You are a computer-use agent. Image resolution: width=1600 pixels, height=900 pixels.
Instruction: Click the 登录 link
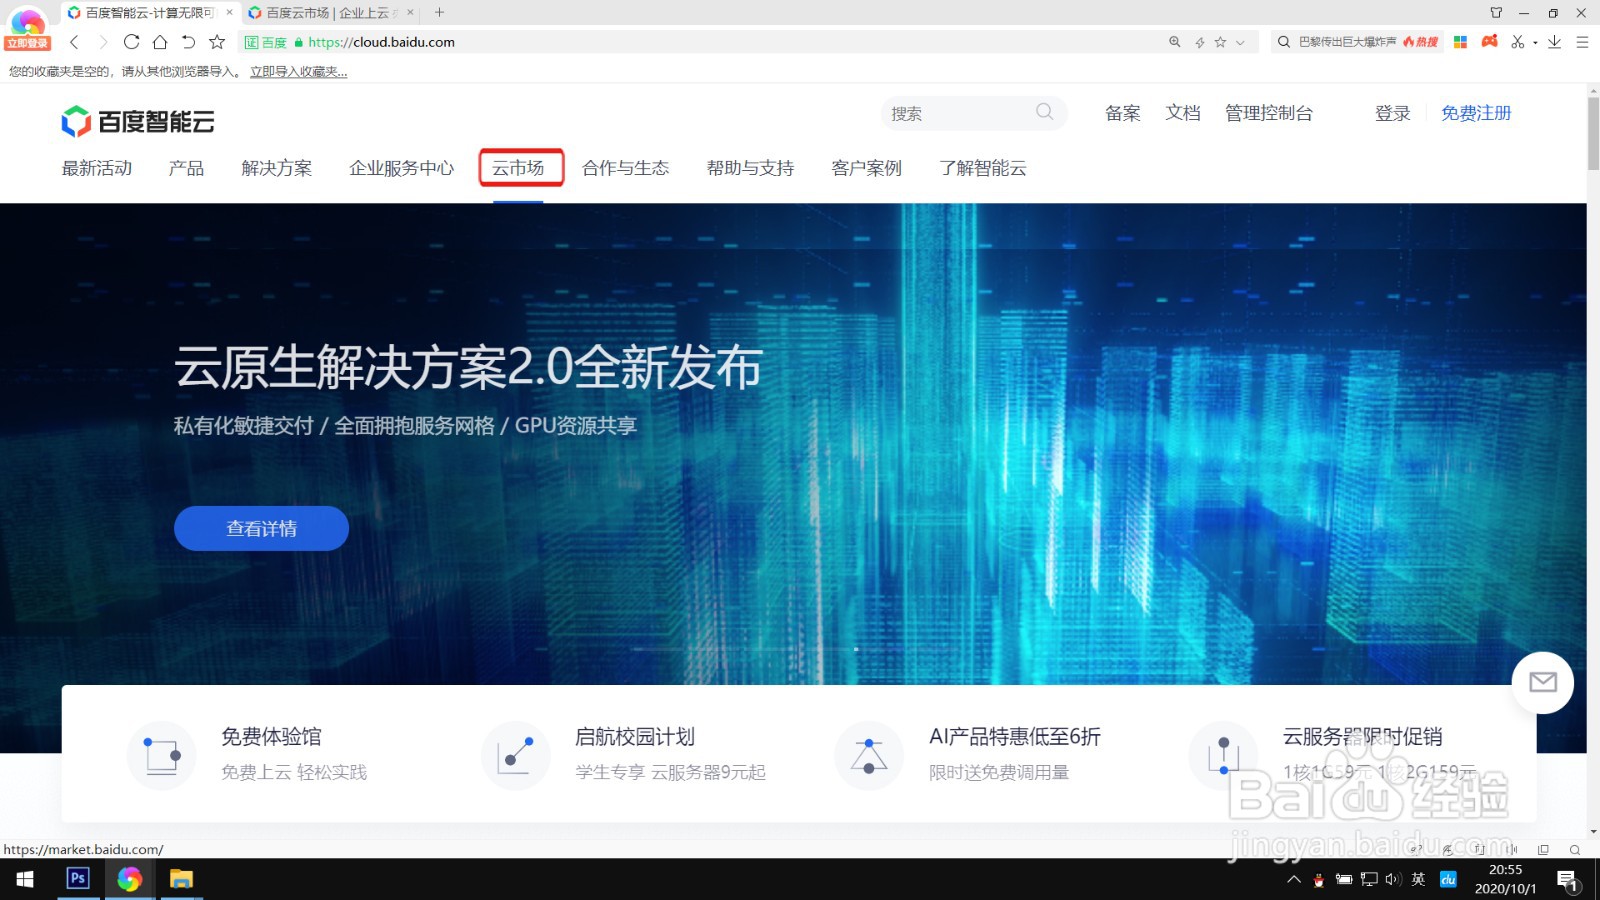1393,113
